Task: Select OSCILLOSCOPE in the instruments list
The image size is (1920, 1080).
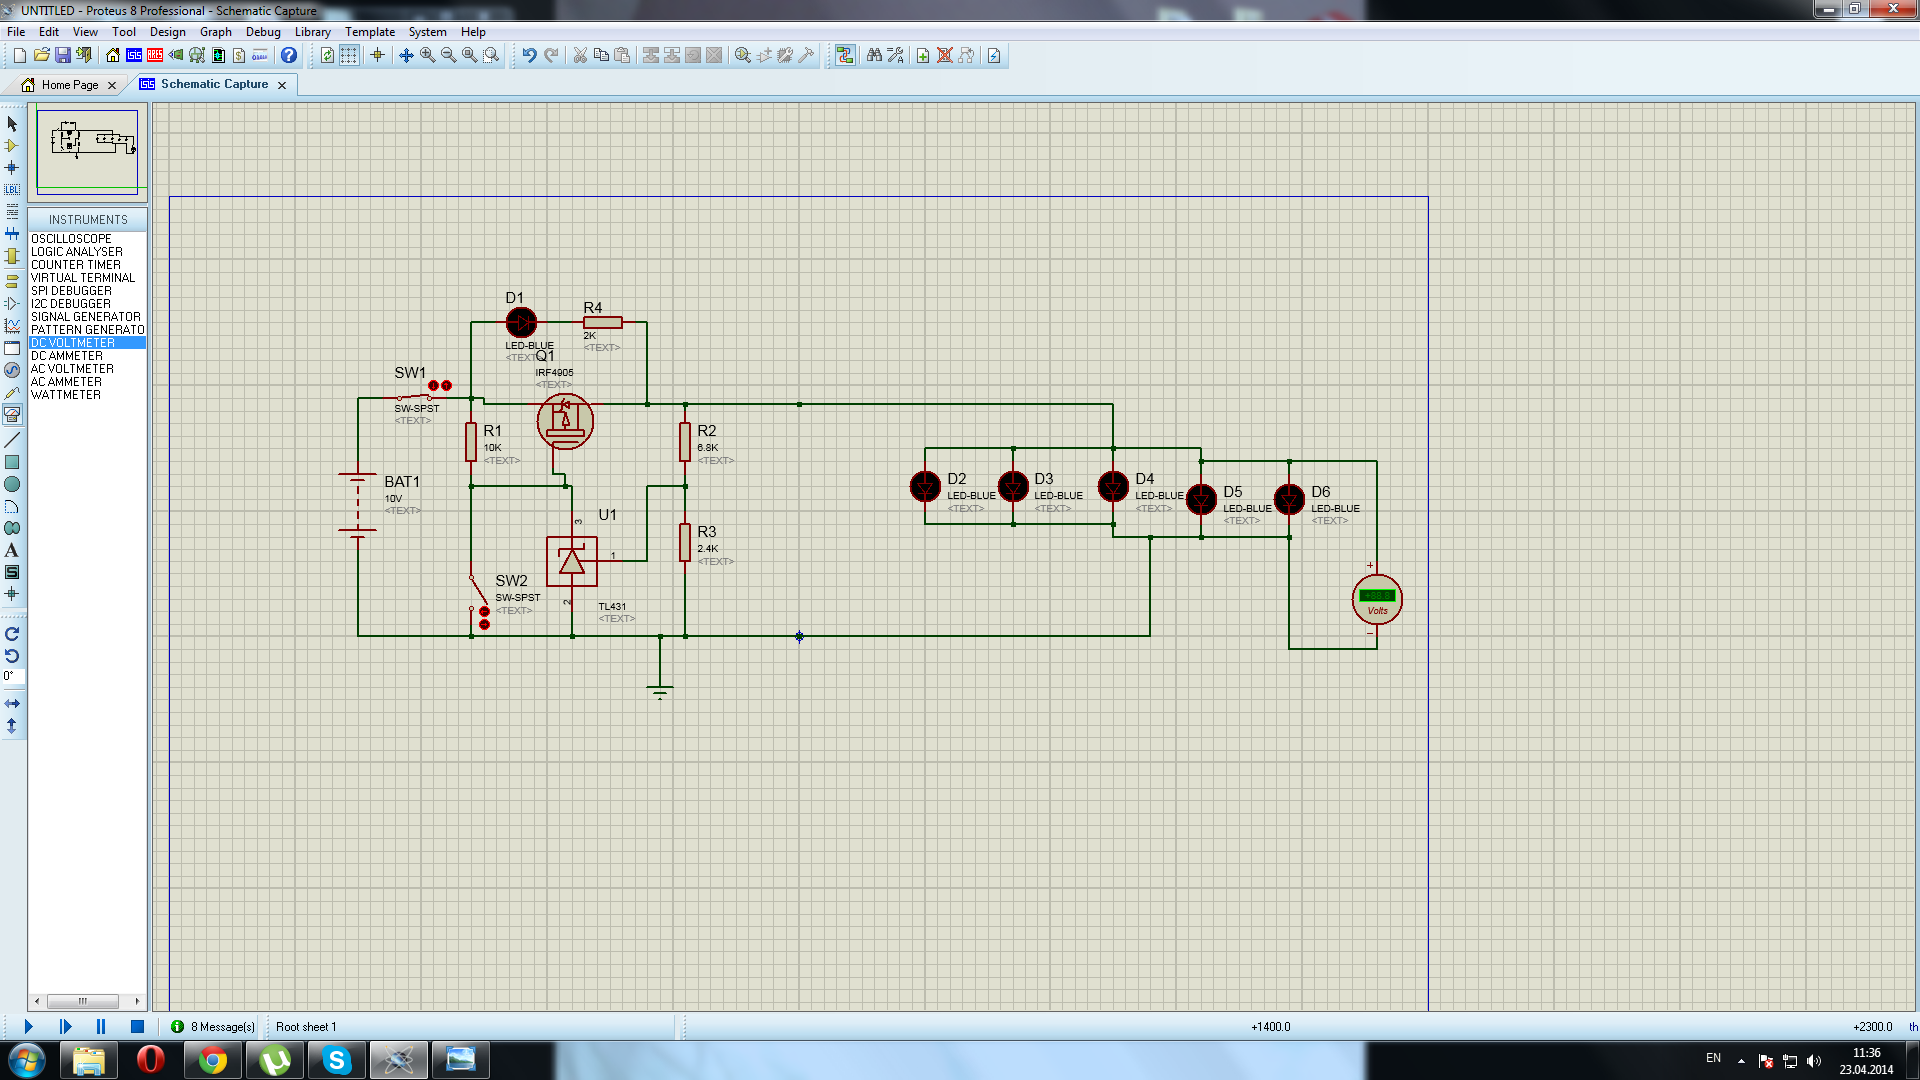Action: 71,239
